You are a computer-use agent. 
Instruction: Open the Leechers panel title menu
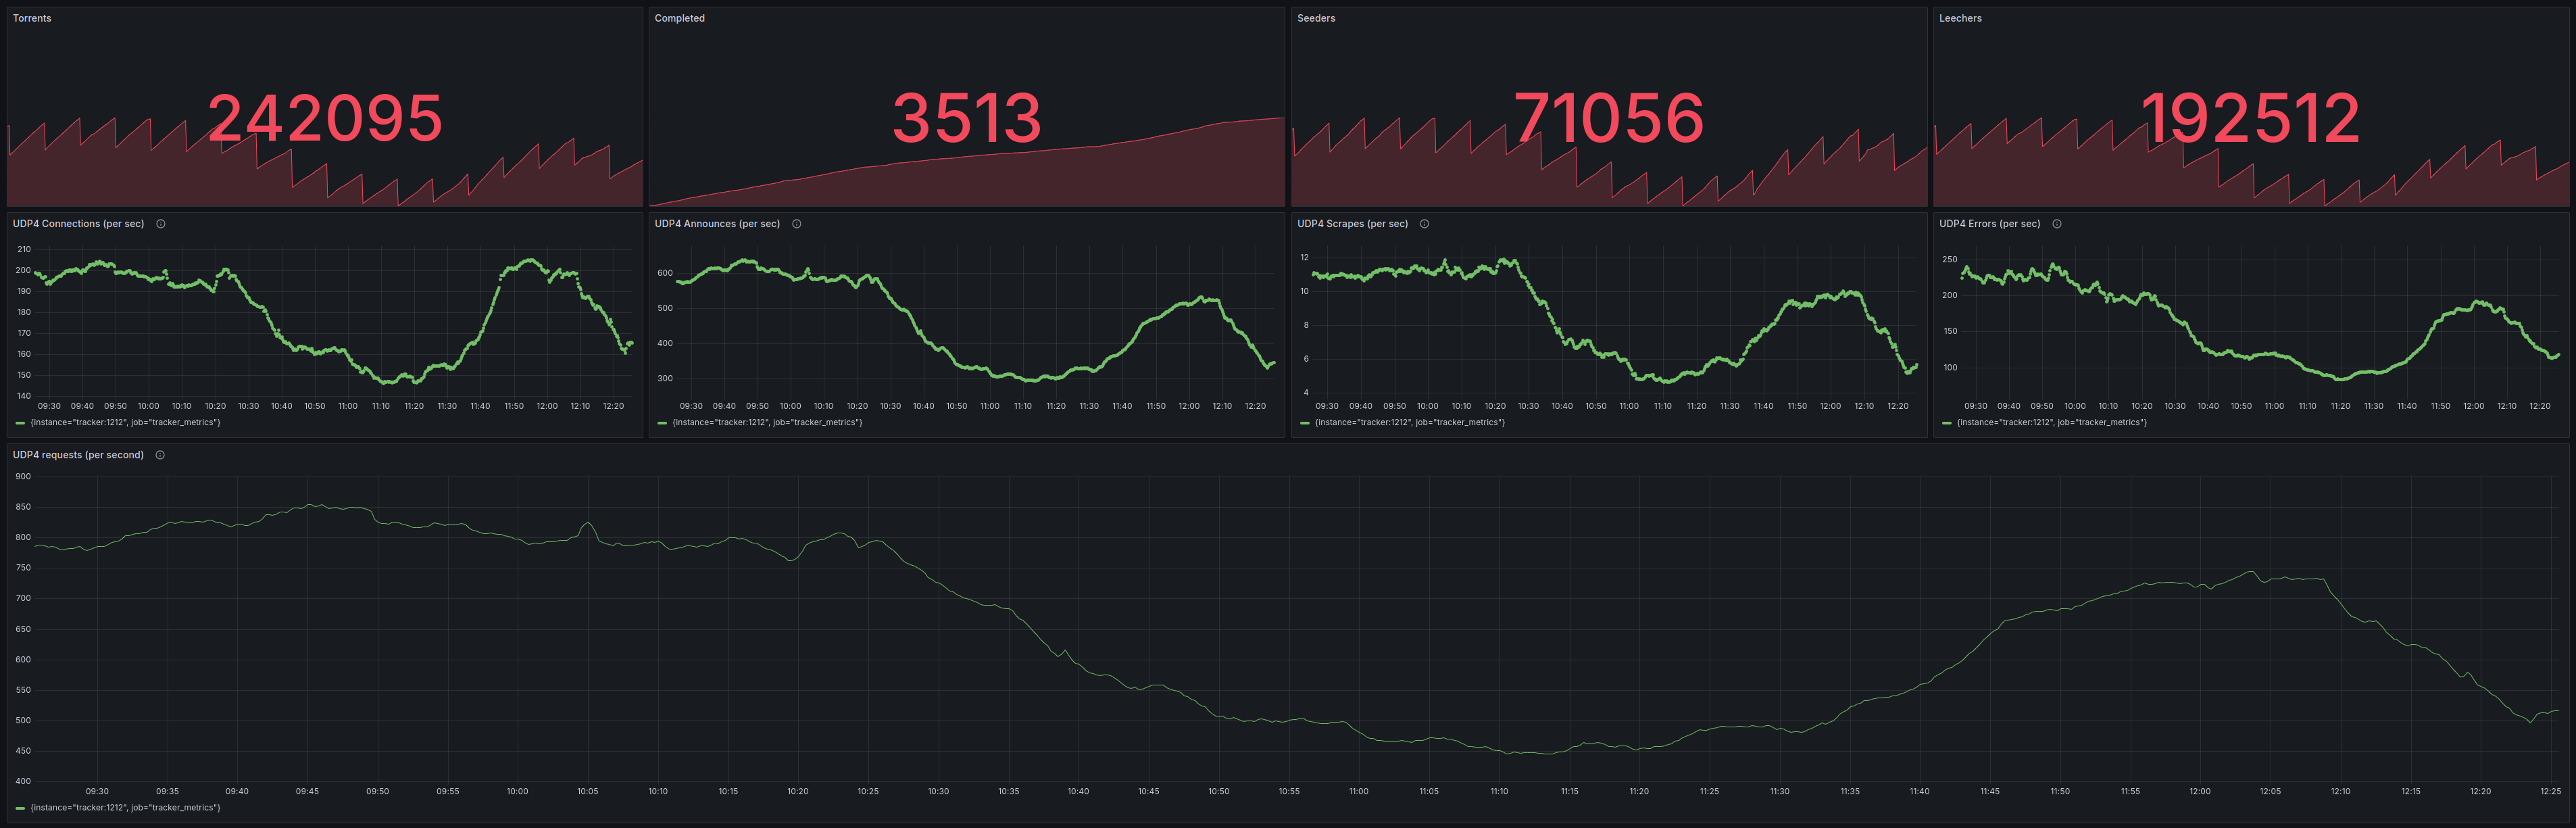1960,18
